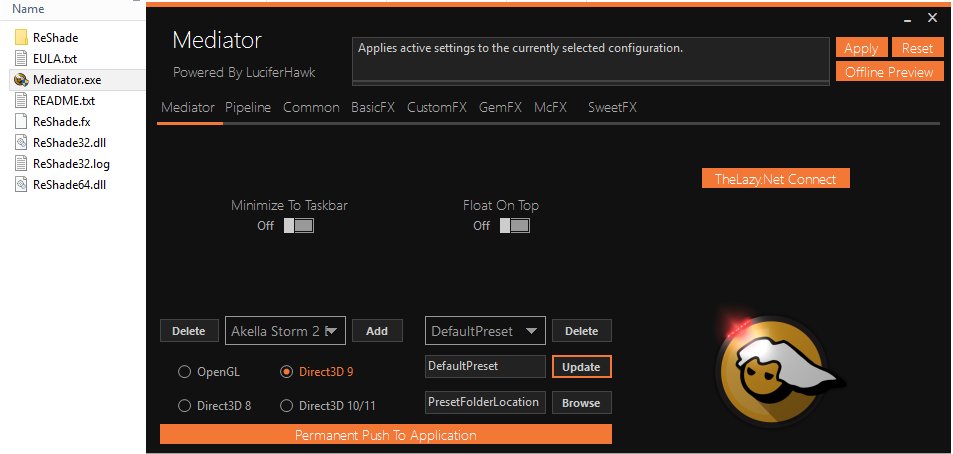Screen dimensions: 953x454
Task: Switch to the Common tab
Action: point(311,108)
